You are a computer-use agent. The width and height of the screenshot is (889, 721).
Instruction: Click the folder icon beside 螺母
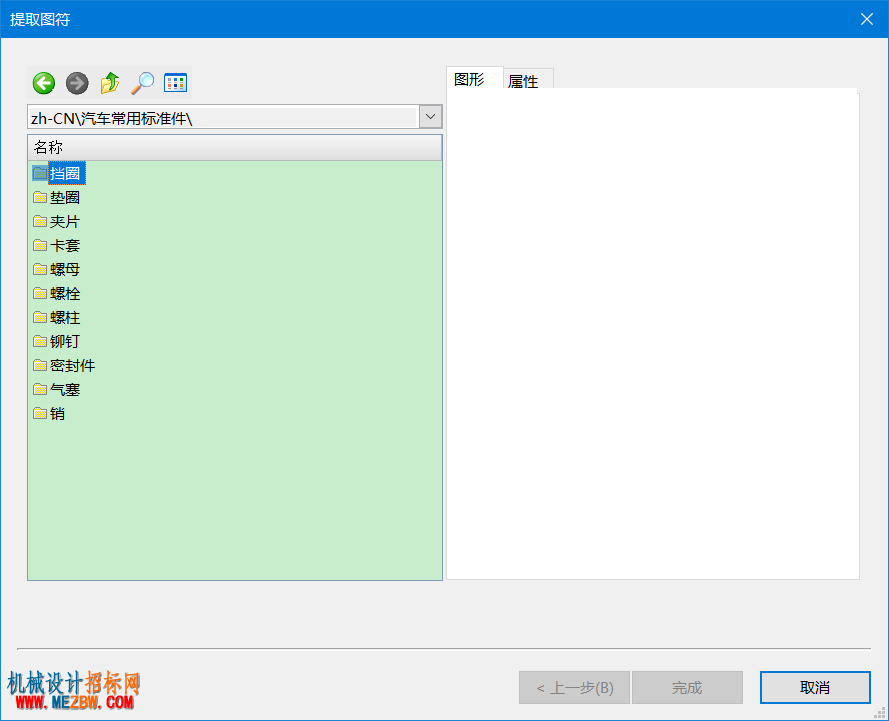(40, 269)
